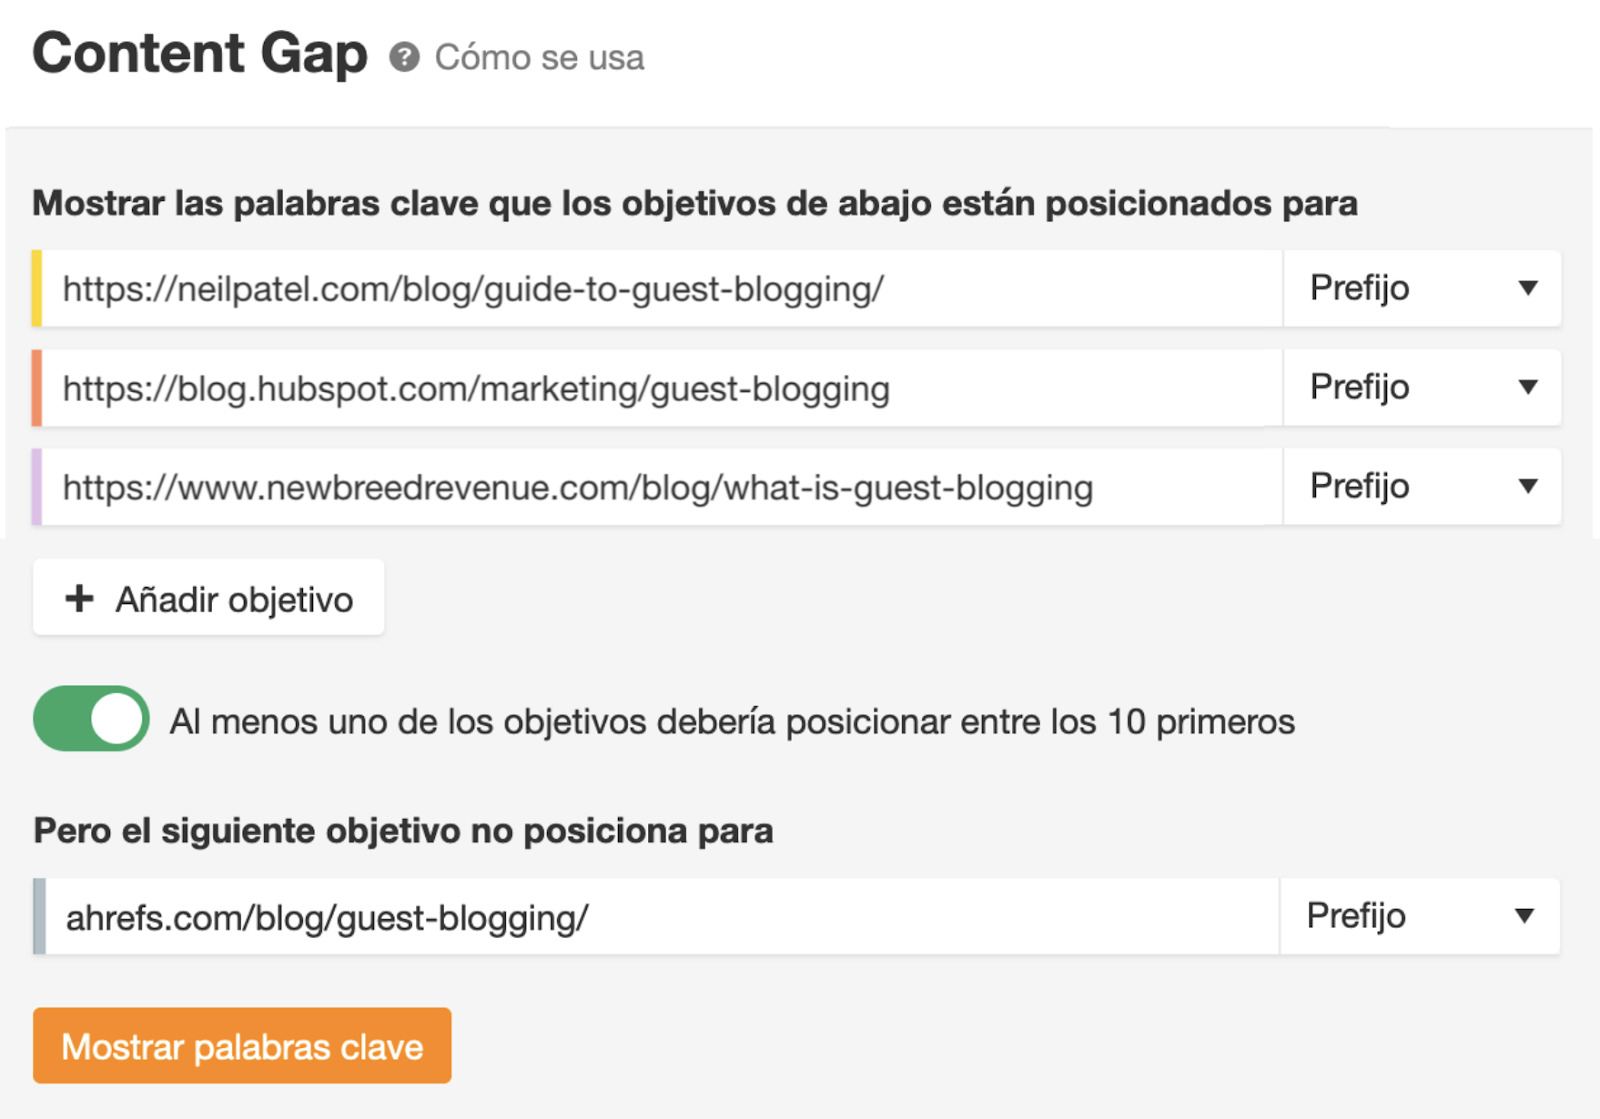The height and width of the screenshot is (1119, 1600).
Task: Open the "Cómo se usa" link
Action: (x=539, y=58)
